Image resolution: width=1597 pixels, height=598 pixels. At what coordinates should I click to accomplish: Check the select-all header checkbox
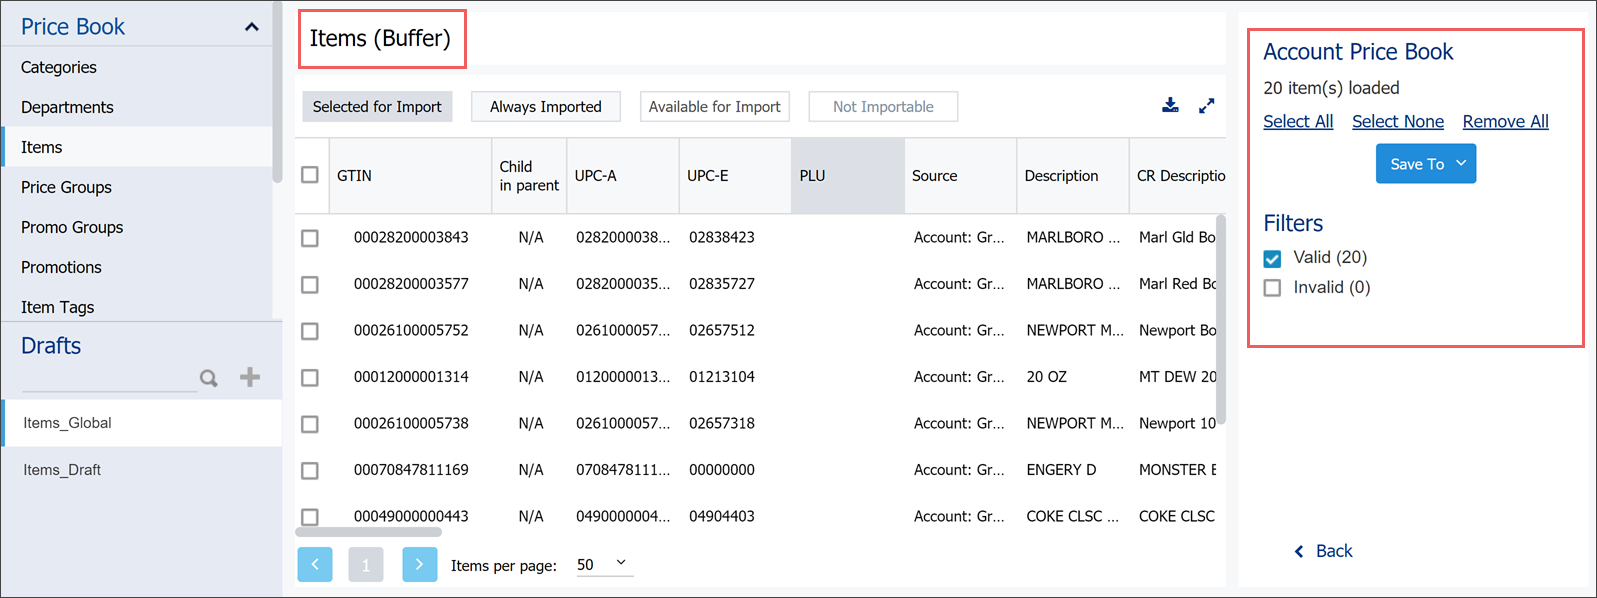coord(310,175)
